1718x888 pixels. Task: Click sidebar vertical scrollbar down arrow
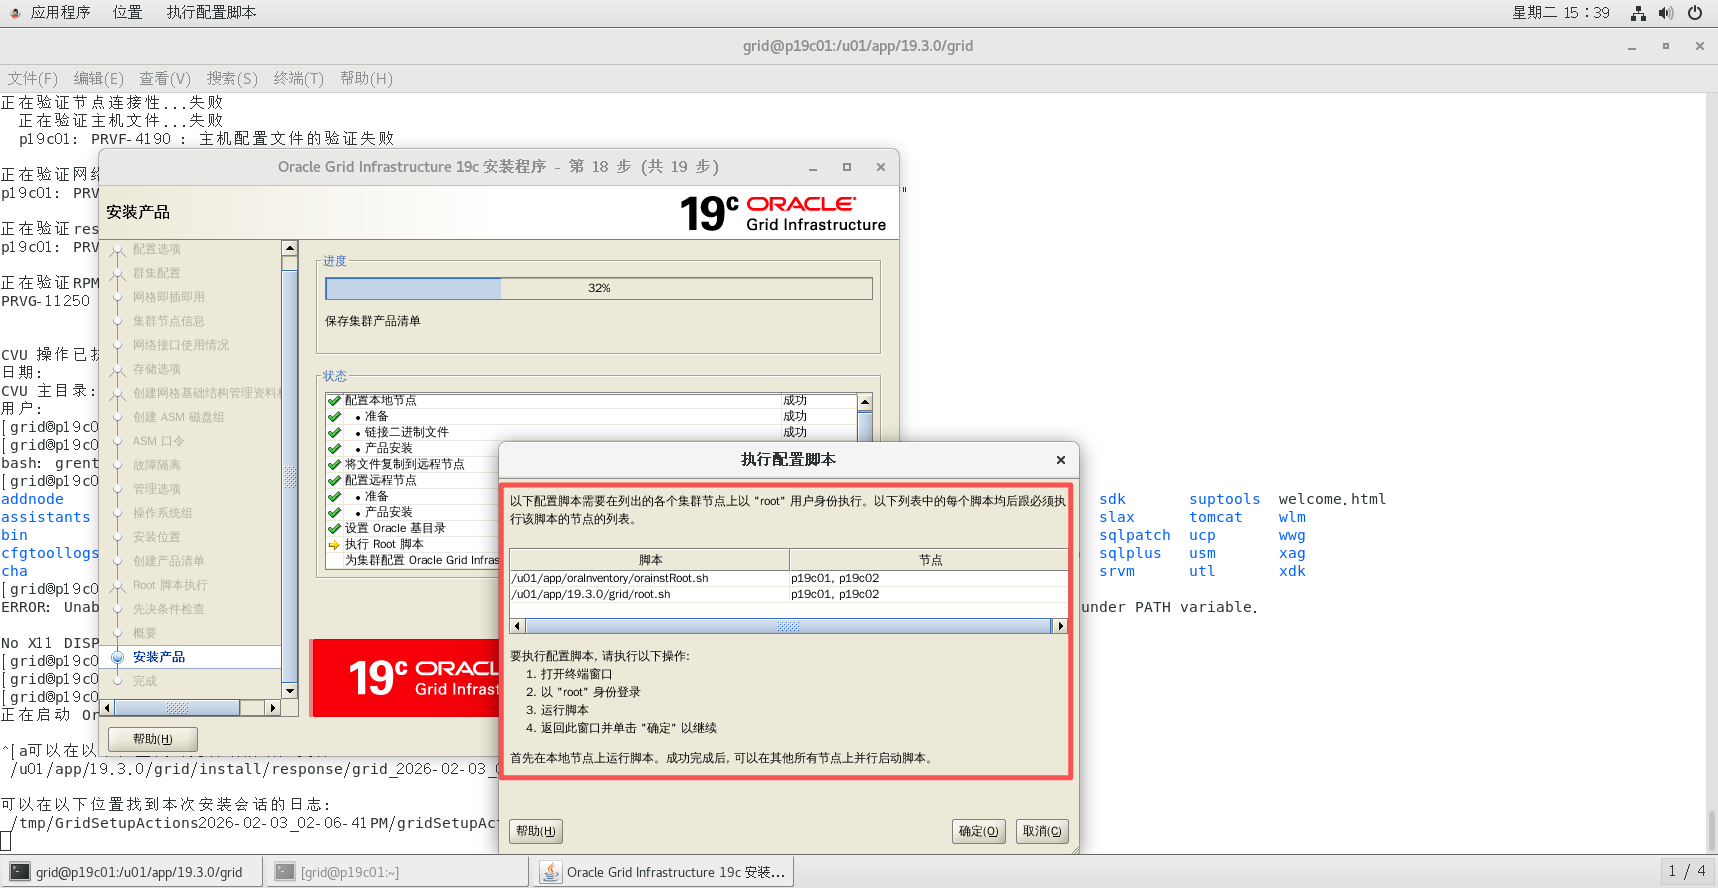pos(290,690)
